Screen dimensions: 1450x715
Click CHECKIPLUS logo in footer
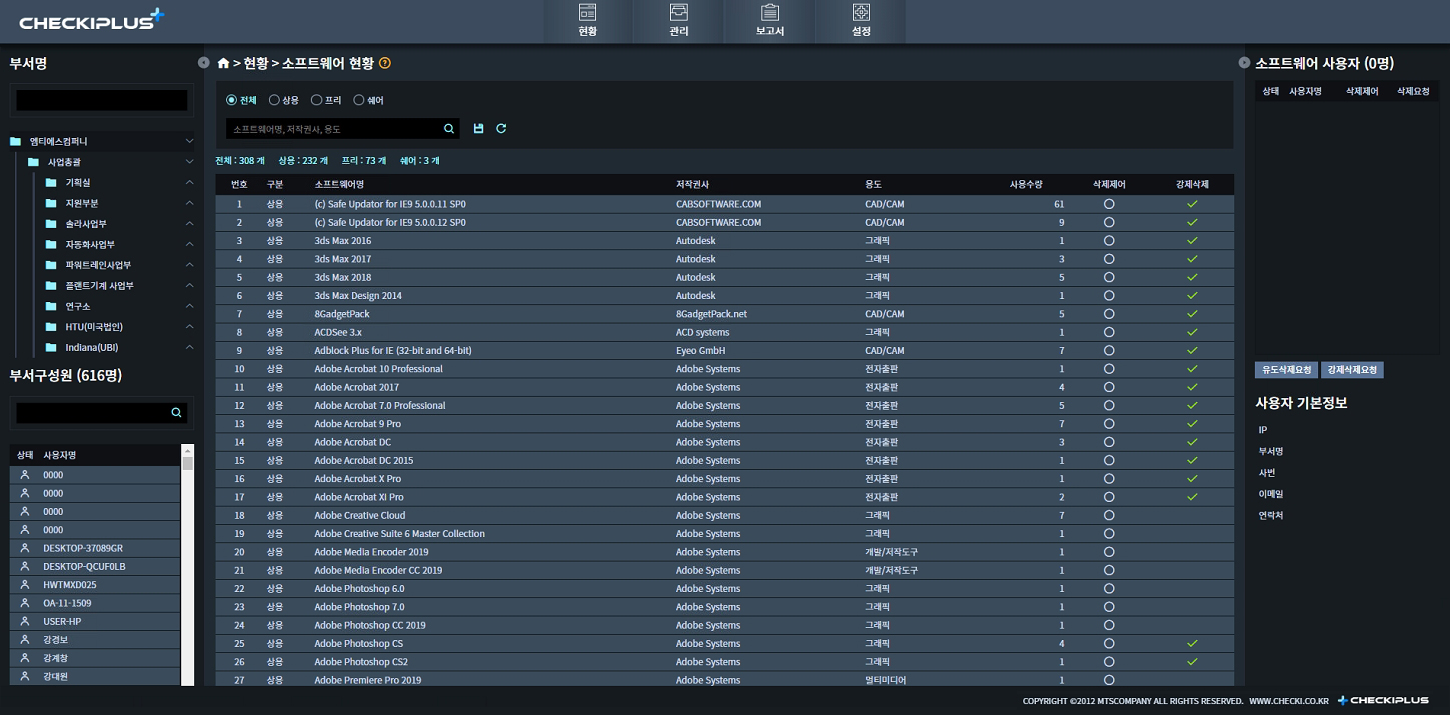pos(1384,701)
